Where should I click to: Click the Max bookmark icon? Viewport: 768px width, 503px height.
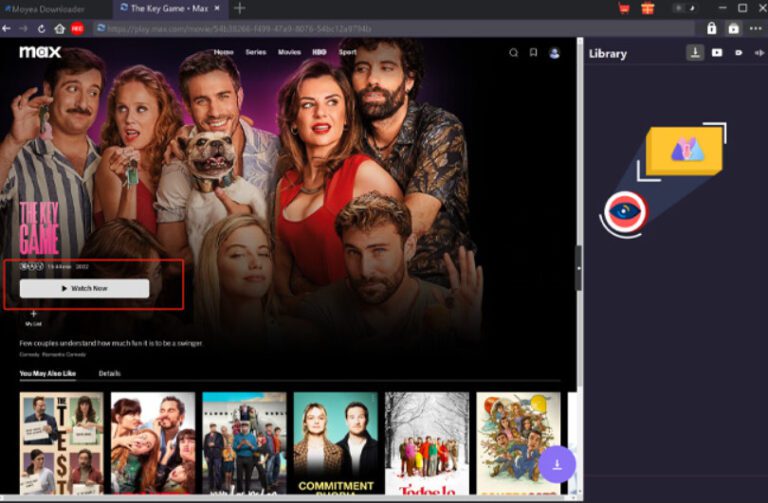click(534, 53)
